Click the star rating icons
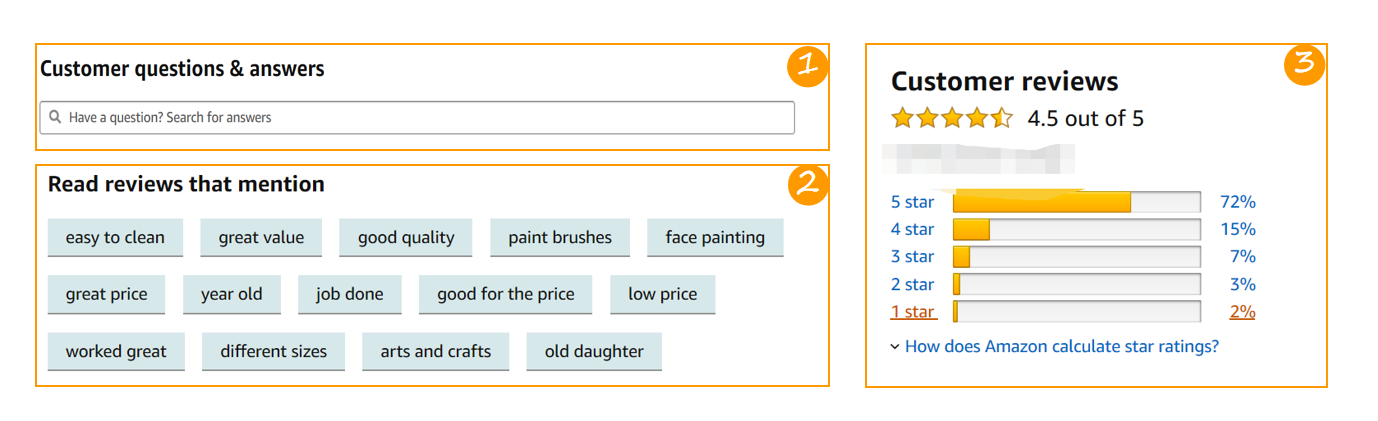Viewport: 1378px width, 421px height. [952, 119]
